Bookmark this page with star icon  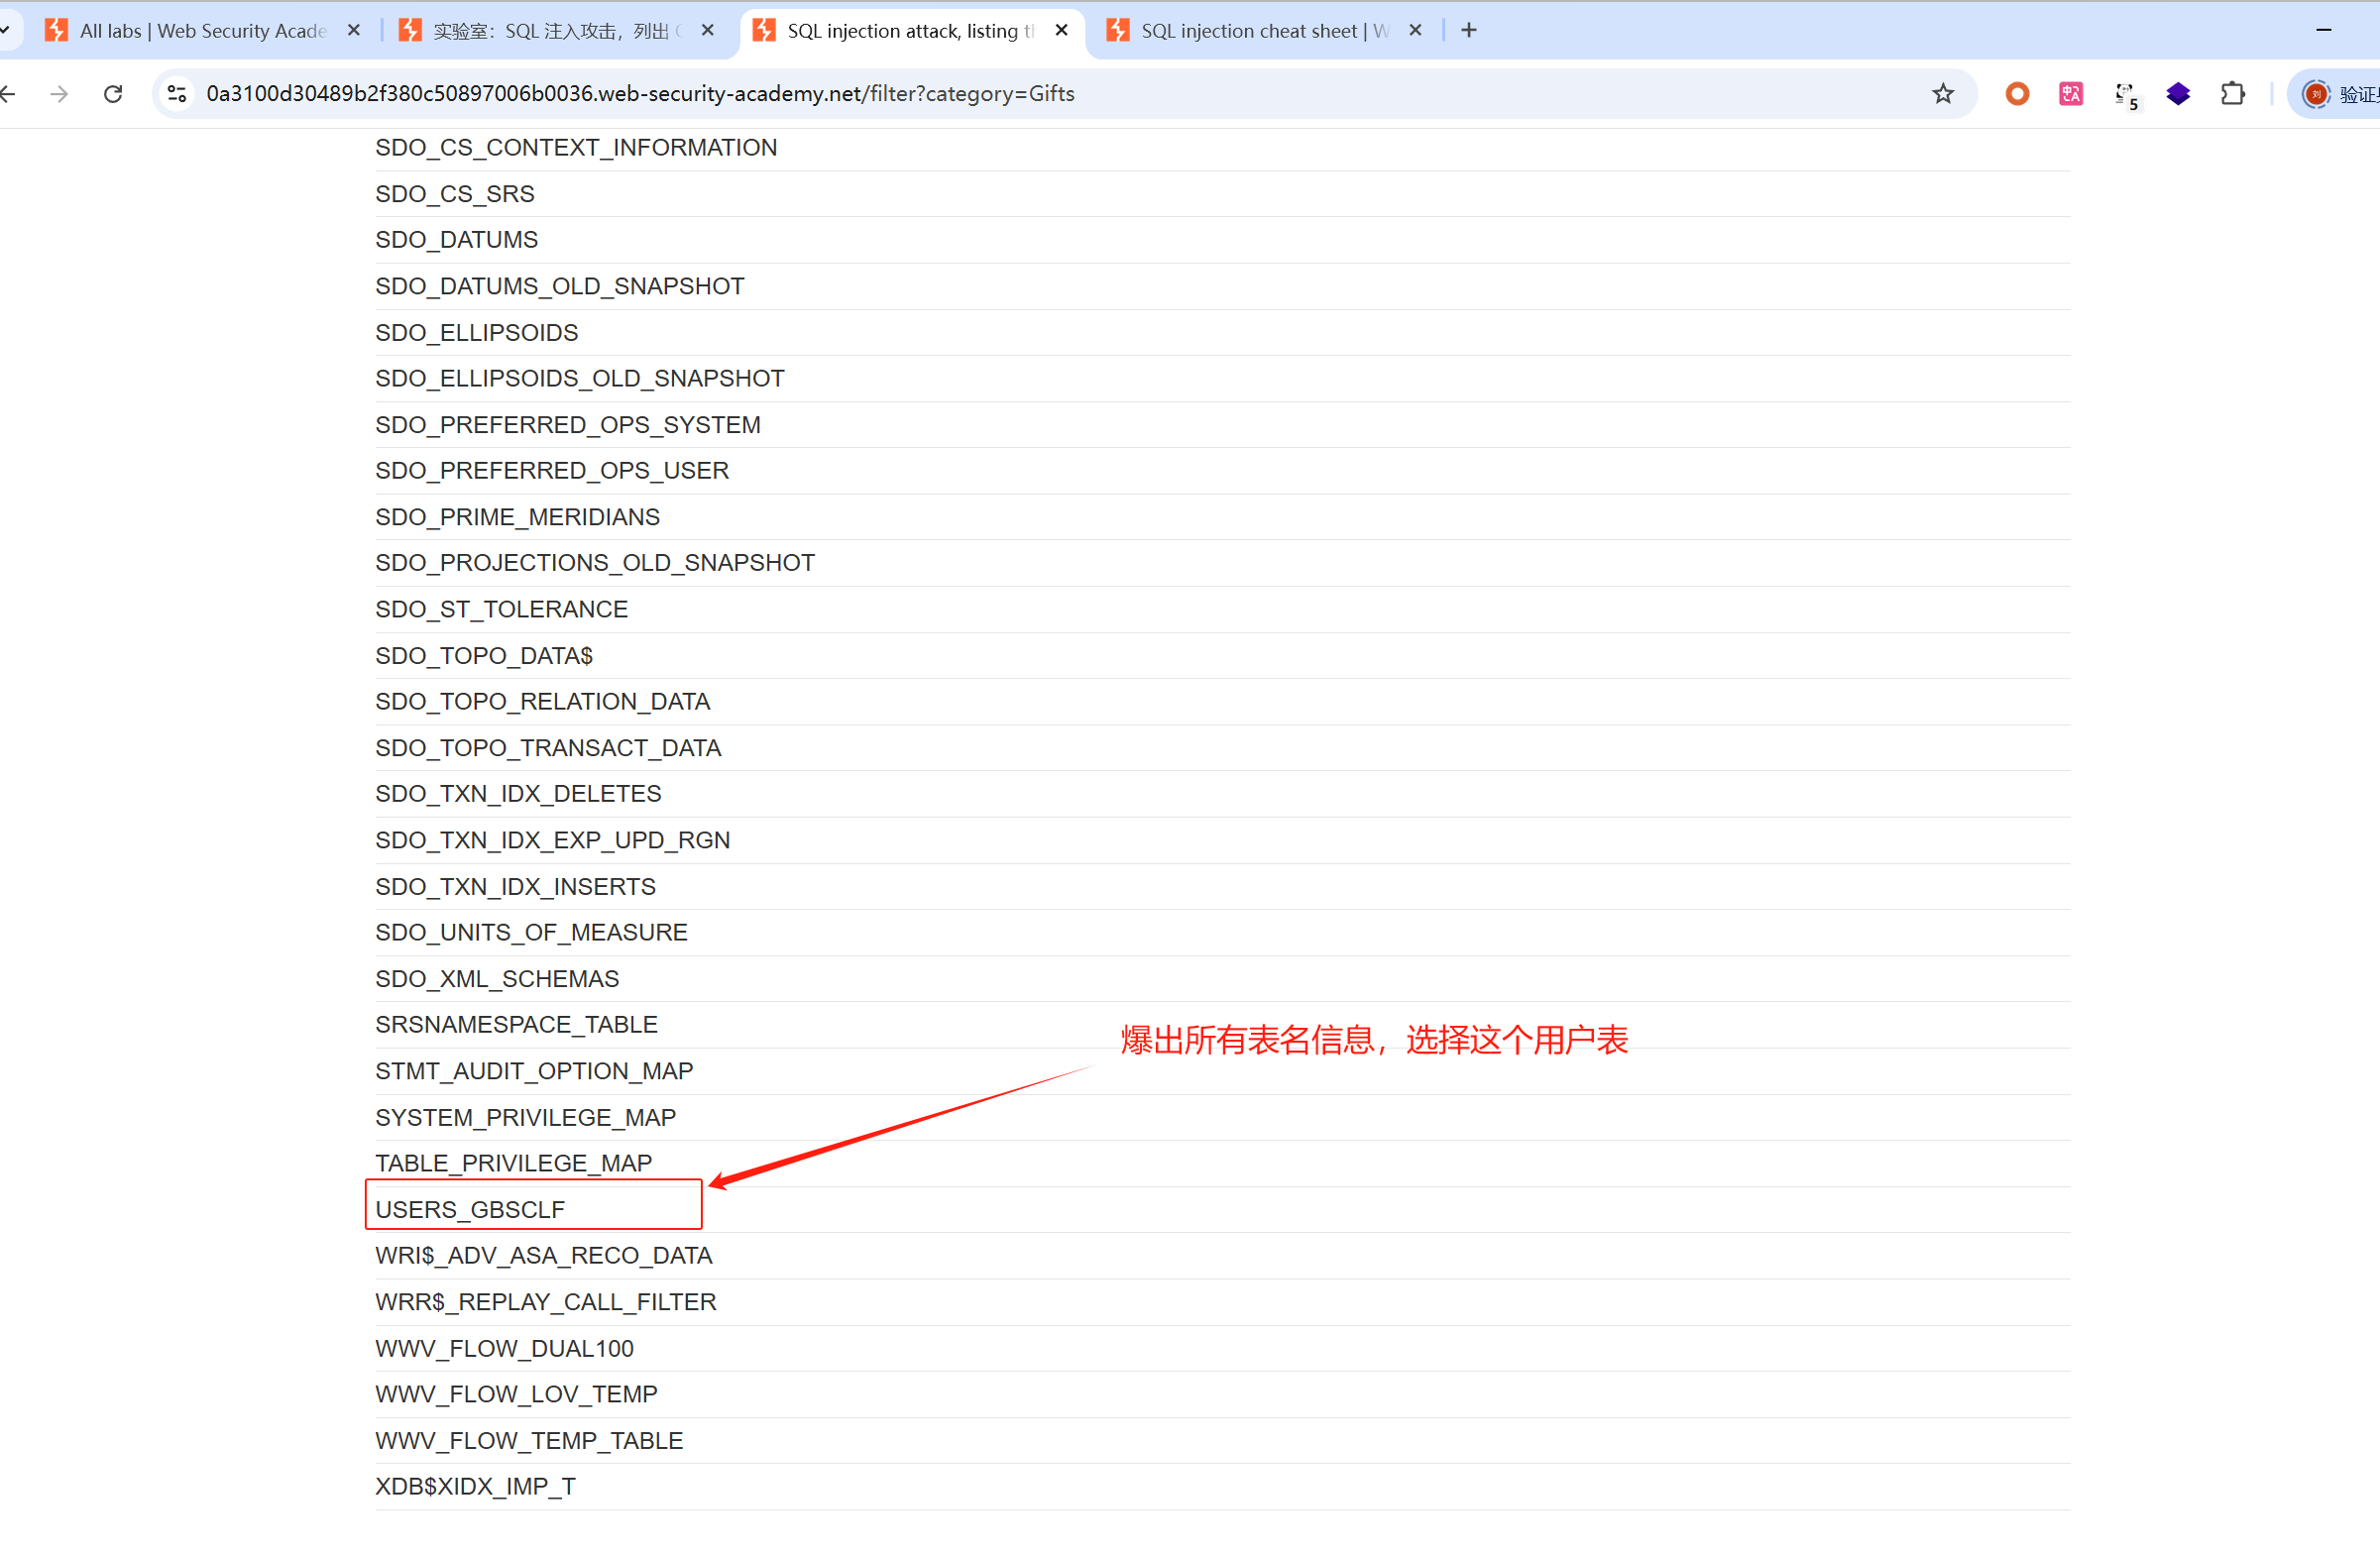[1942, 94]
